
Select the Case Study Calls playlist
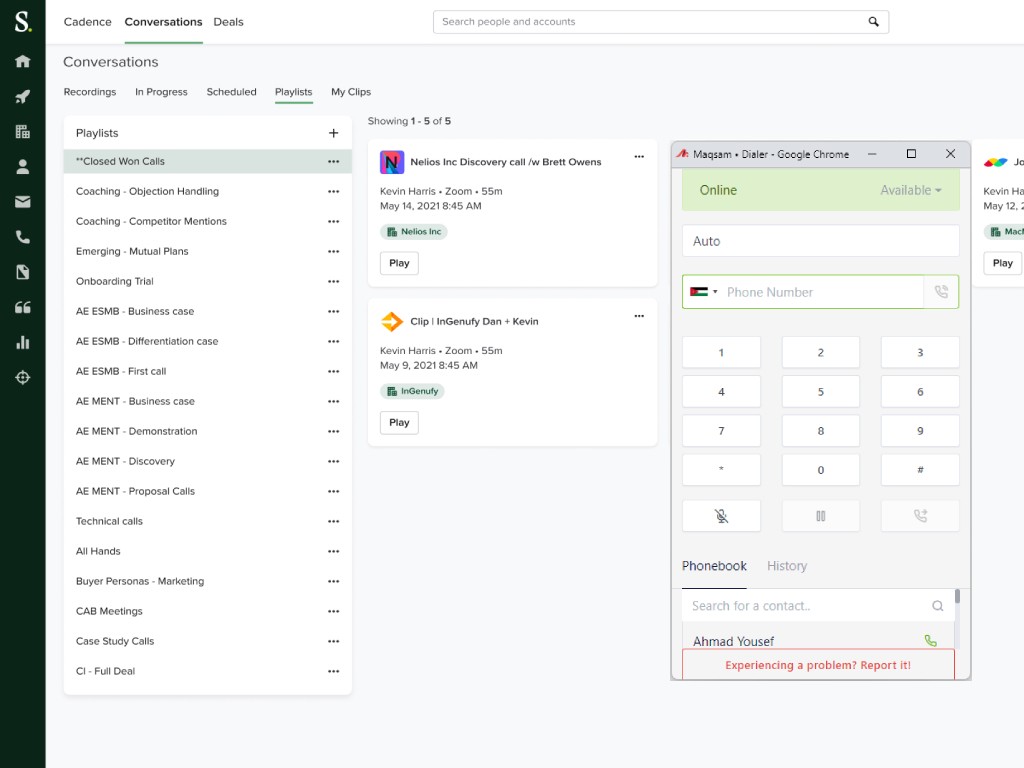tap(208, 641)
